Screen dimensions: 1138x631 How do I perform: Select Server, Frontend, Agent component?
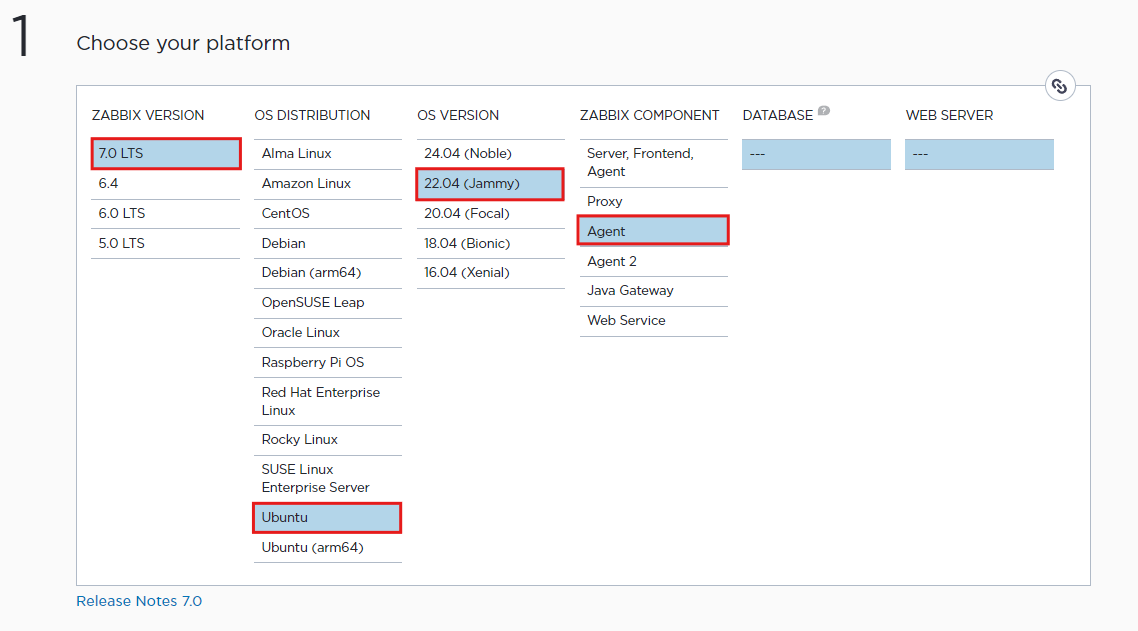(x=654, y=163)
